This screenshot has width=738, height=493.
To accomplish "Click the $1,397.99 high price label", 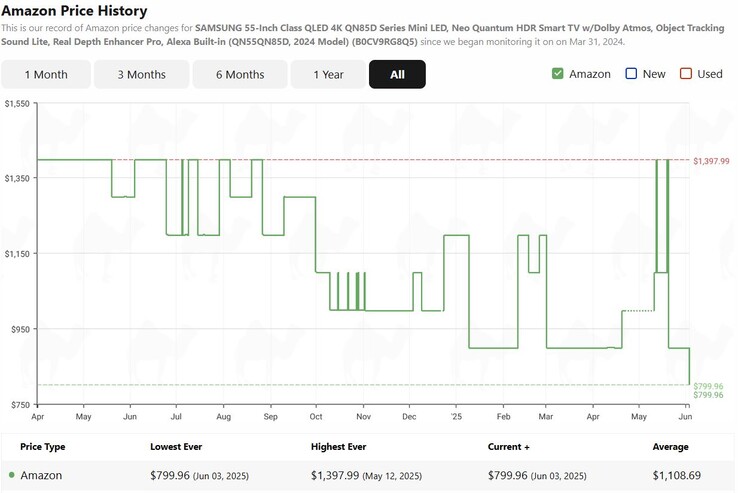I will click(711, 161).
